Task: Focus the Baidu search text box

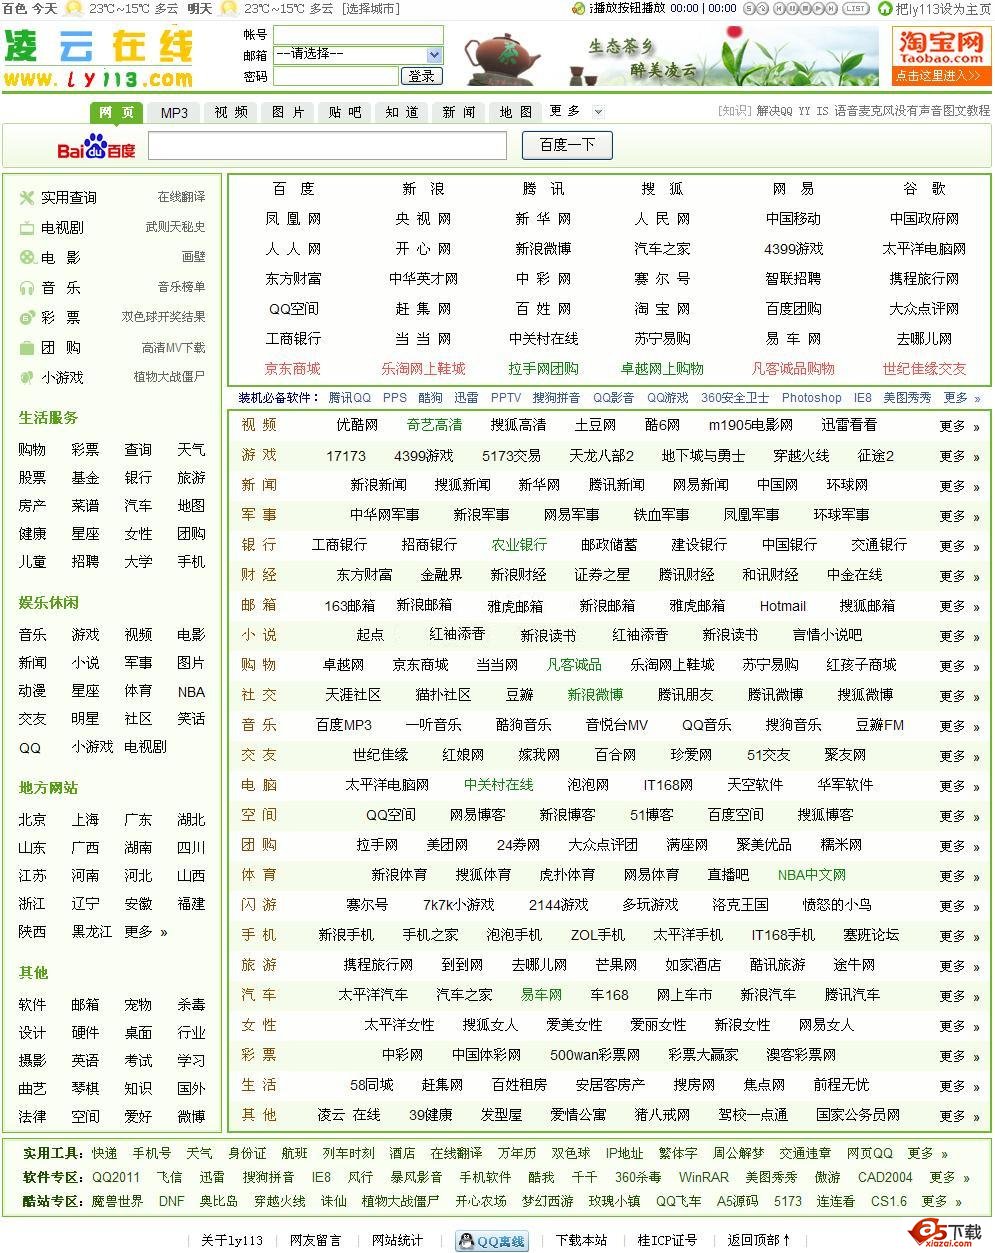Action: [x=327, y=146]
